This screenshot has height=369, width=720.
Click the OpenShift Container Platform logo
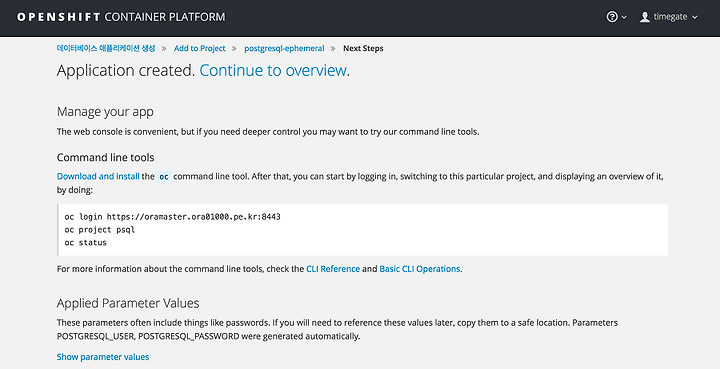pos(121,17)
